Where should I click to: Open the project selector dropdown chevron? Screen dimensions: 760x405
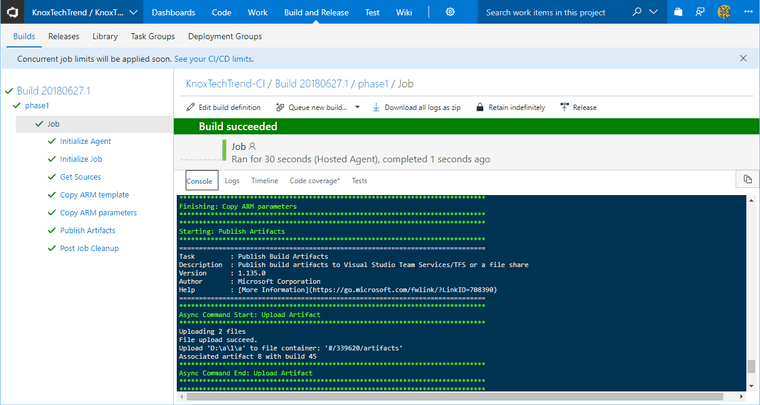pyautogui.click(x=134, y=13)
